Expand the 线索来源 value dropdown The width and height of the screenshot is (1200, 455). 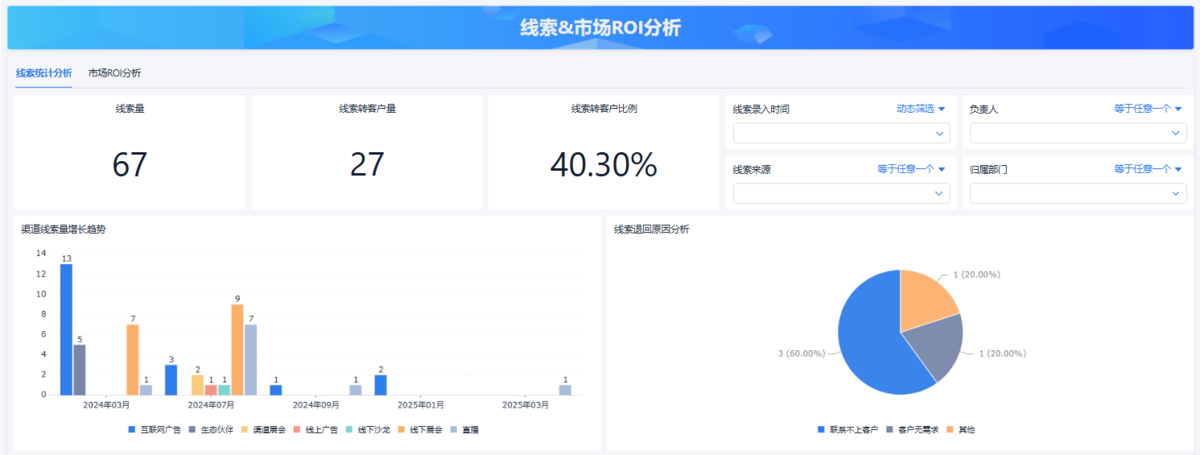tap(841, 193)
